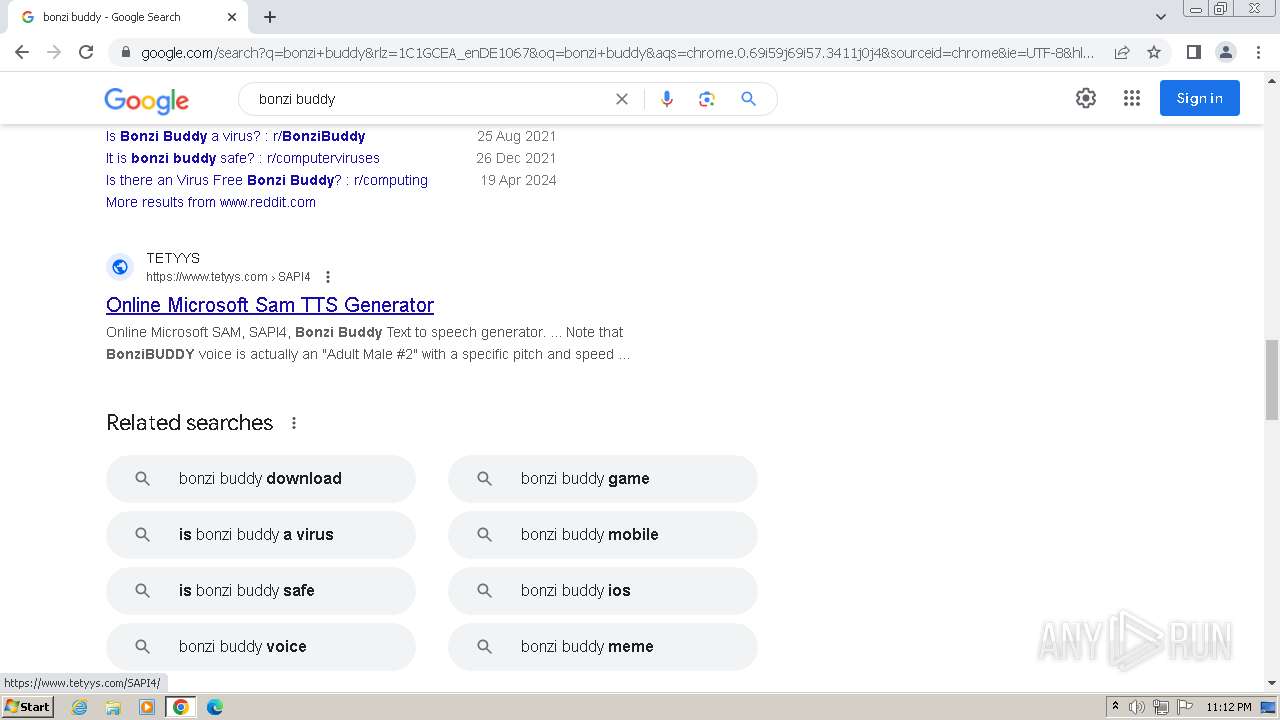This screenshot has height=720, width=1280.
Task: Search by image with Google Lens
Action: point(707,99)
